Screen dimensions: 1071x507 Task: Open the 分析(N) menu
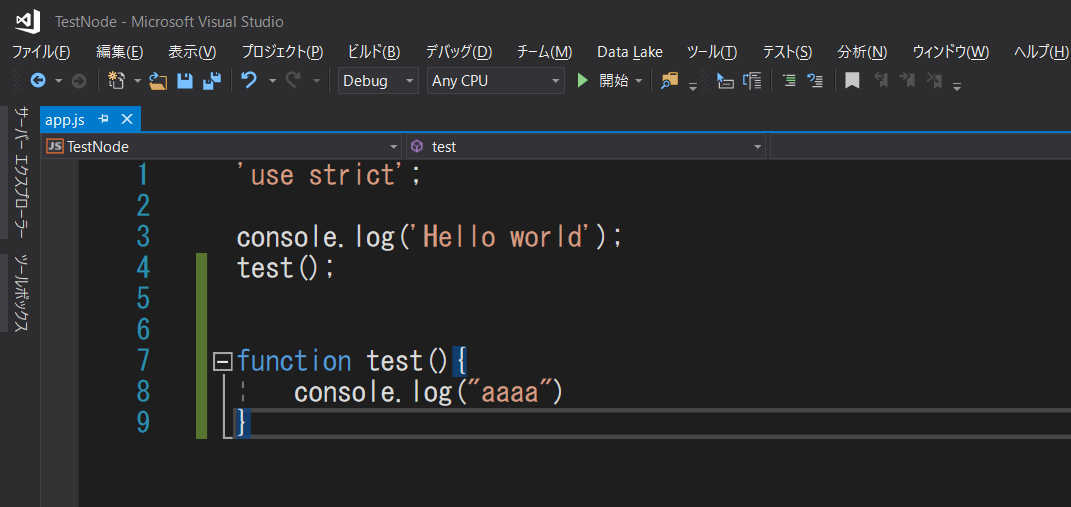click(x=862, y=52)
